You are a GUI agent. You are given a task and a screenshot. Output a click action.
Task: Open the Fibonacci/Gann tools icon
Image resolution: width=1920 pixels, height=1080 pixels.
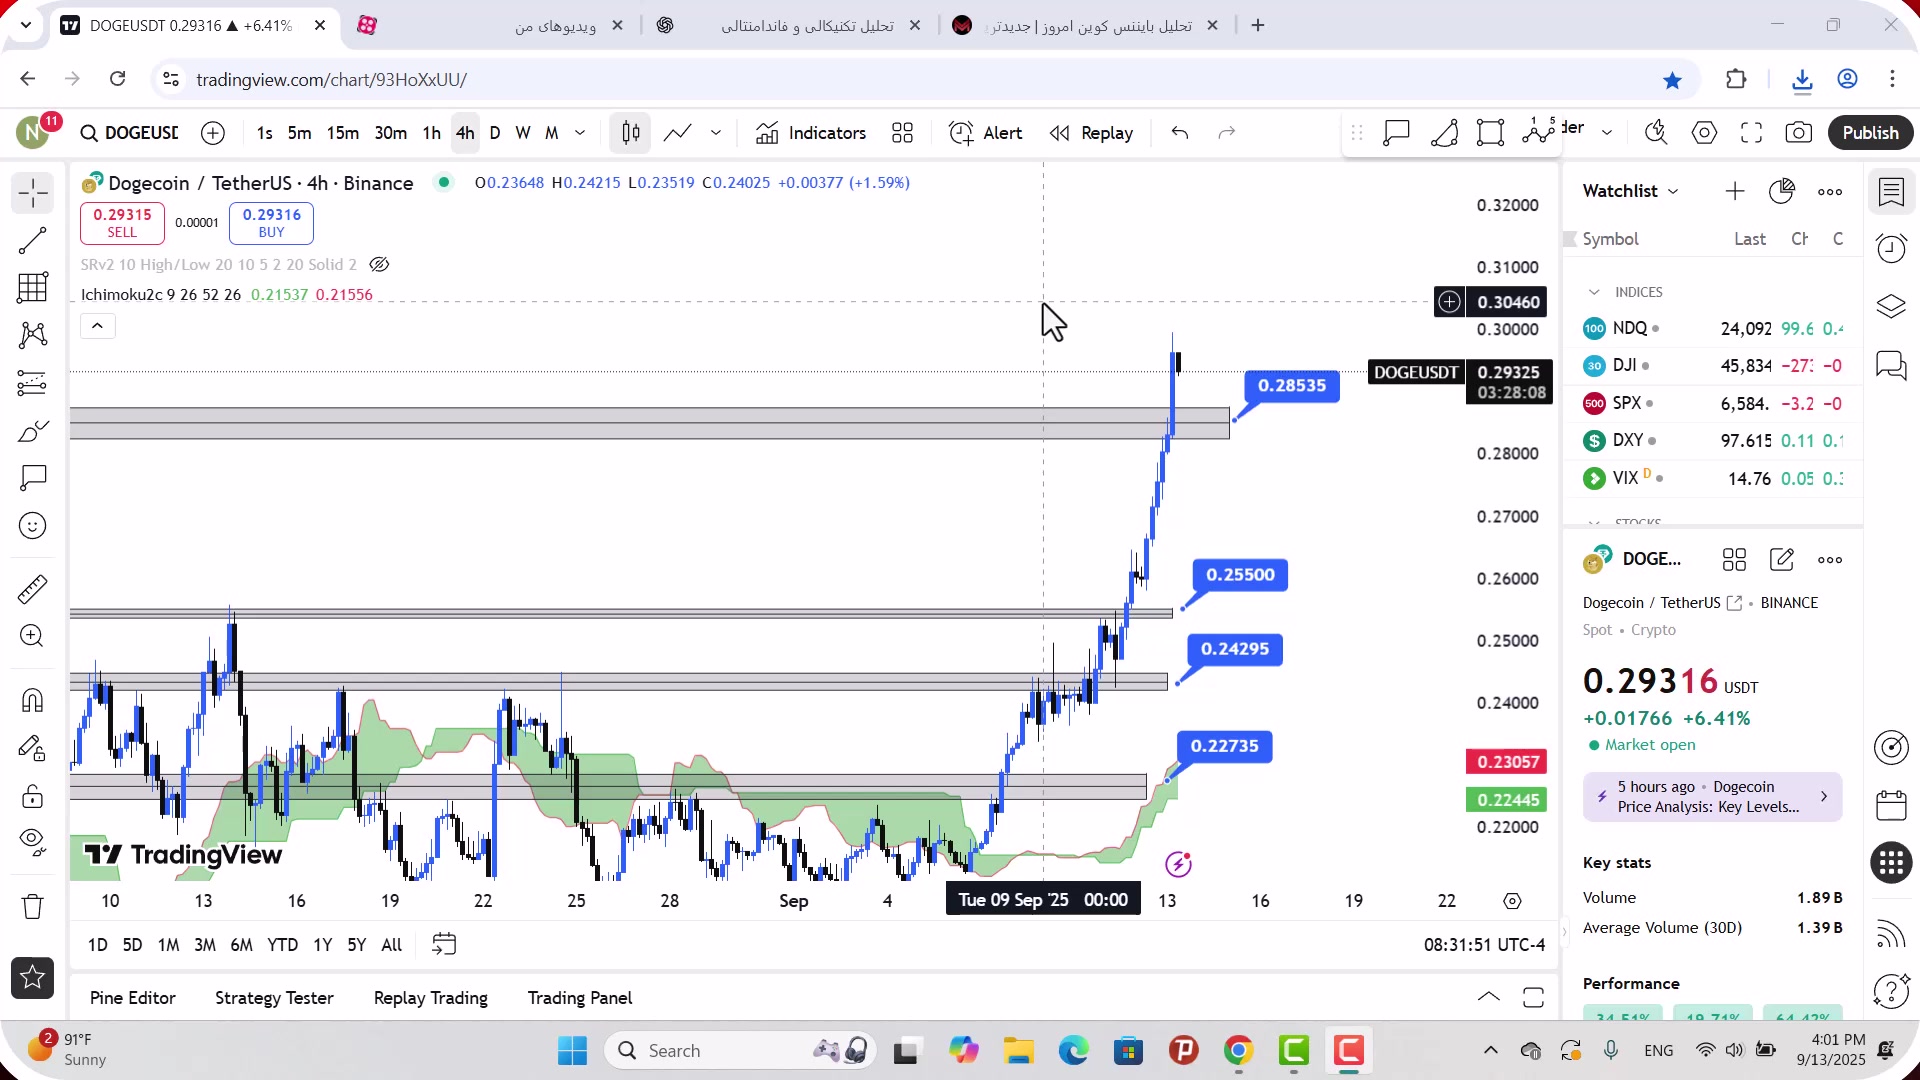point(33,288)
